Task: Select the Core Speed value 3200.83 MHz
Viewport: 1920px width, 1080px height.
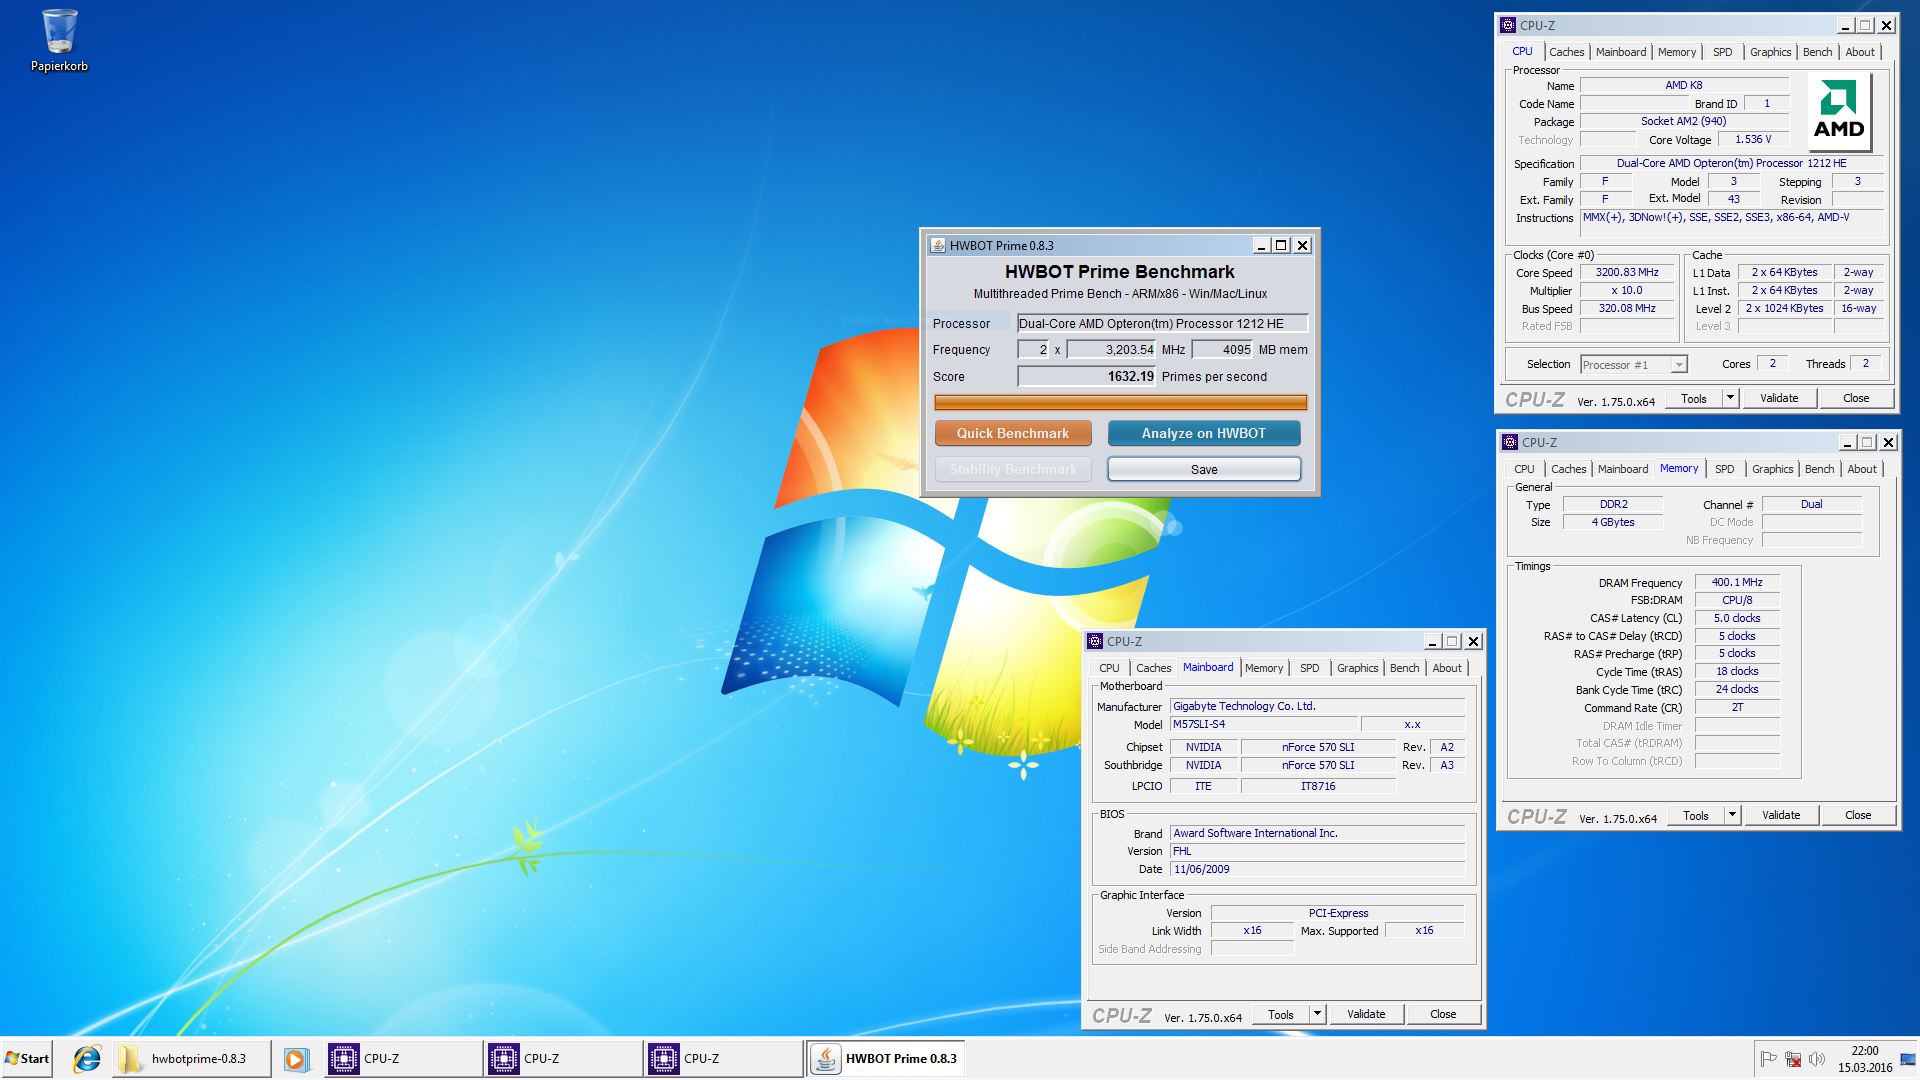Action: 1627,272
